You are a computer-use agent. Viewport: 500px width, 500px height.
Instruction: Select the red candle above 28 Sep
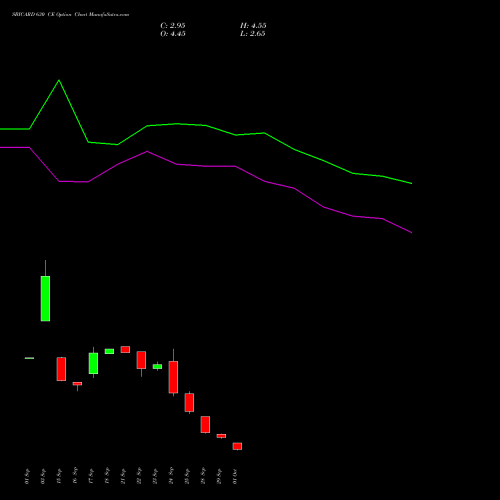(x=205, y=424)
